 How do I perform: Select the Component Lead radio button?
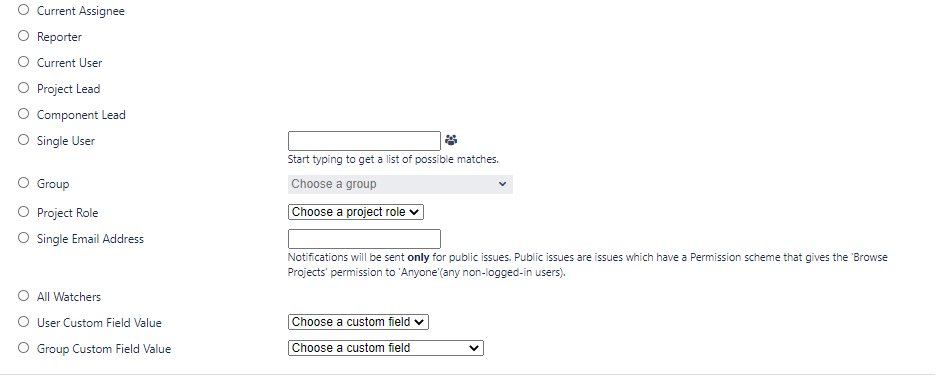23,113
